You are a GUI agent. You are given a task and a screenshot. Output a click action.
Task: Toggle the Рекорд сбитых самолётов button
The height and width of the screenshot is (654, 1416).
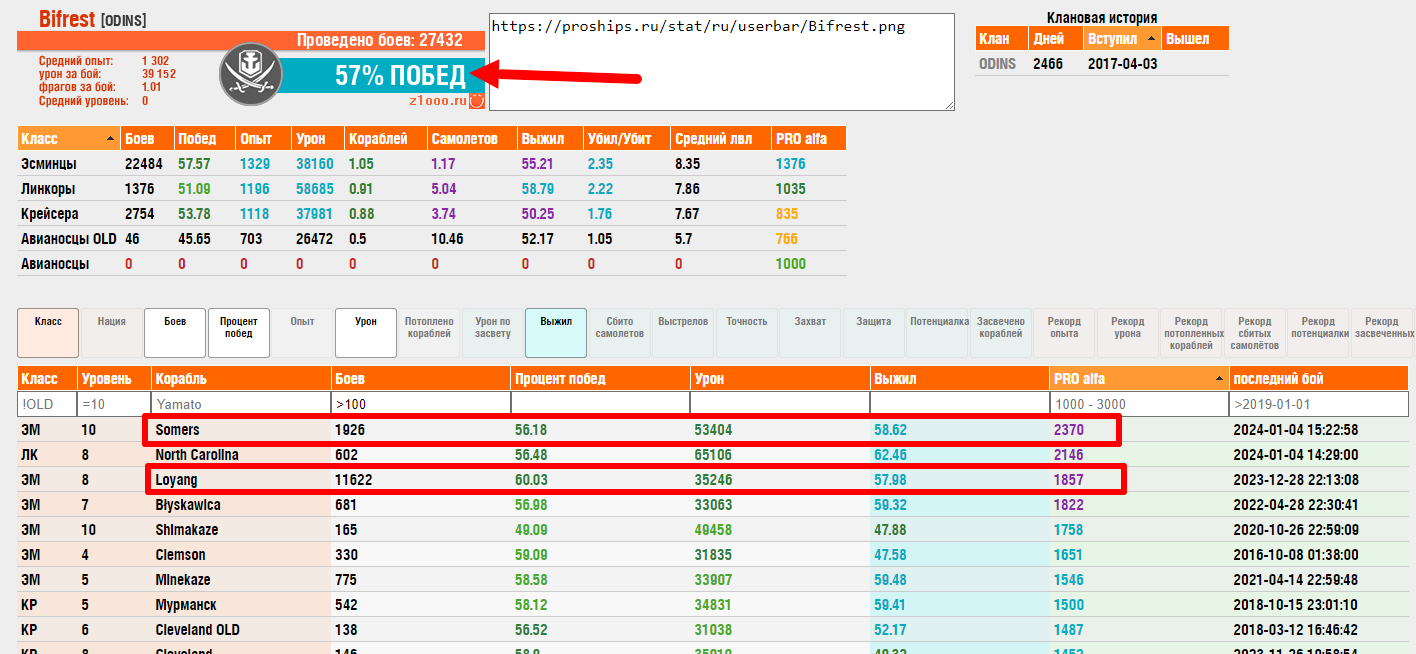pyautogui.click(x=1255, y=333)
